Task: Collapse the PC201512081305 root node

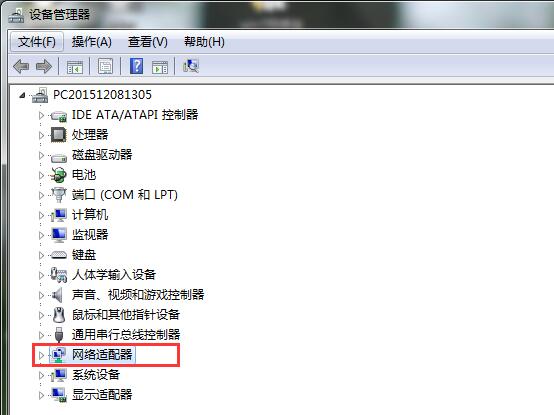Action: 22,95
